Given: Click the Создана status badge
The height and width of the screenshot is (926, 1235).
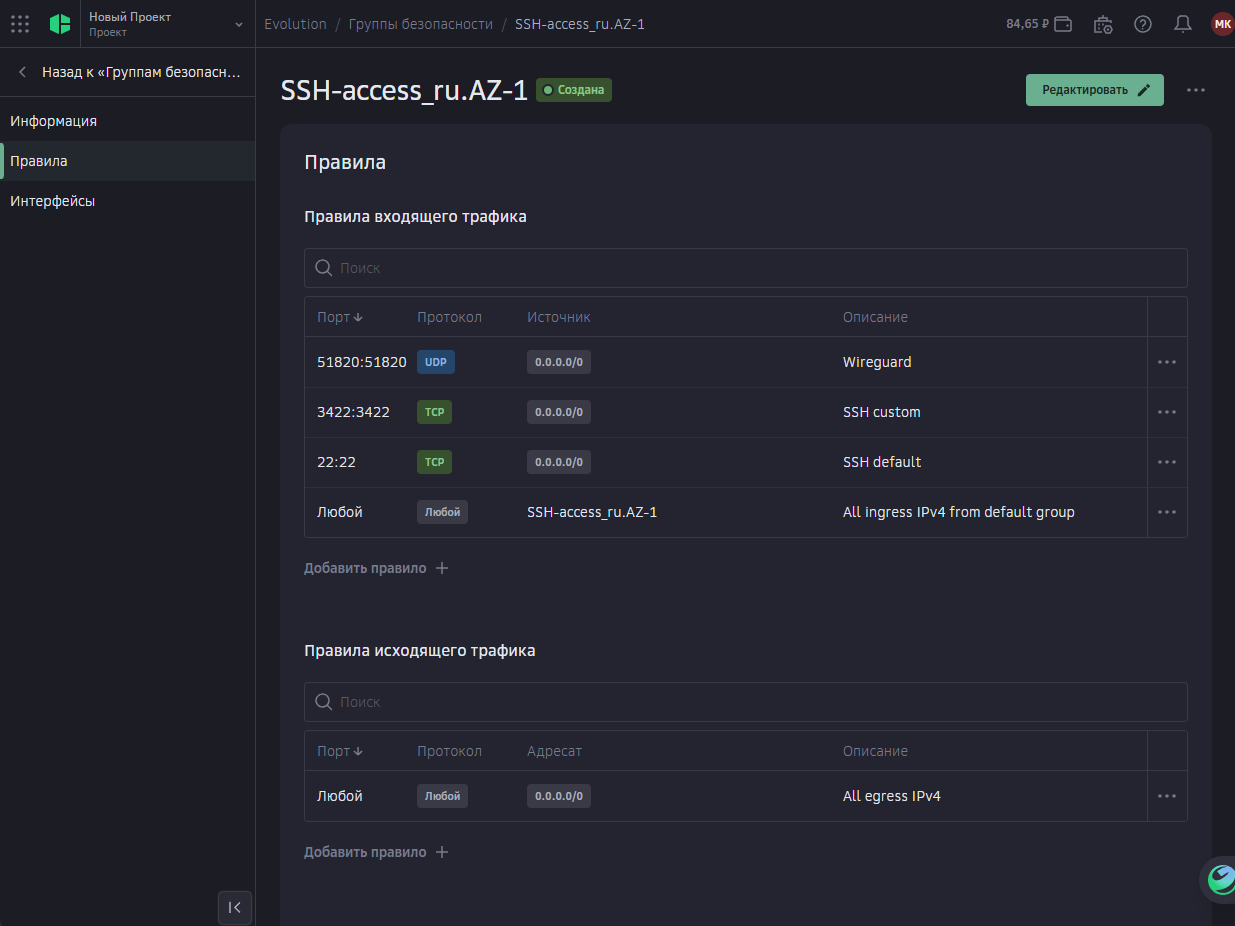Looking at the screenshot, I should [574, 90].
